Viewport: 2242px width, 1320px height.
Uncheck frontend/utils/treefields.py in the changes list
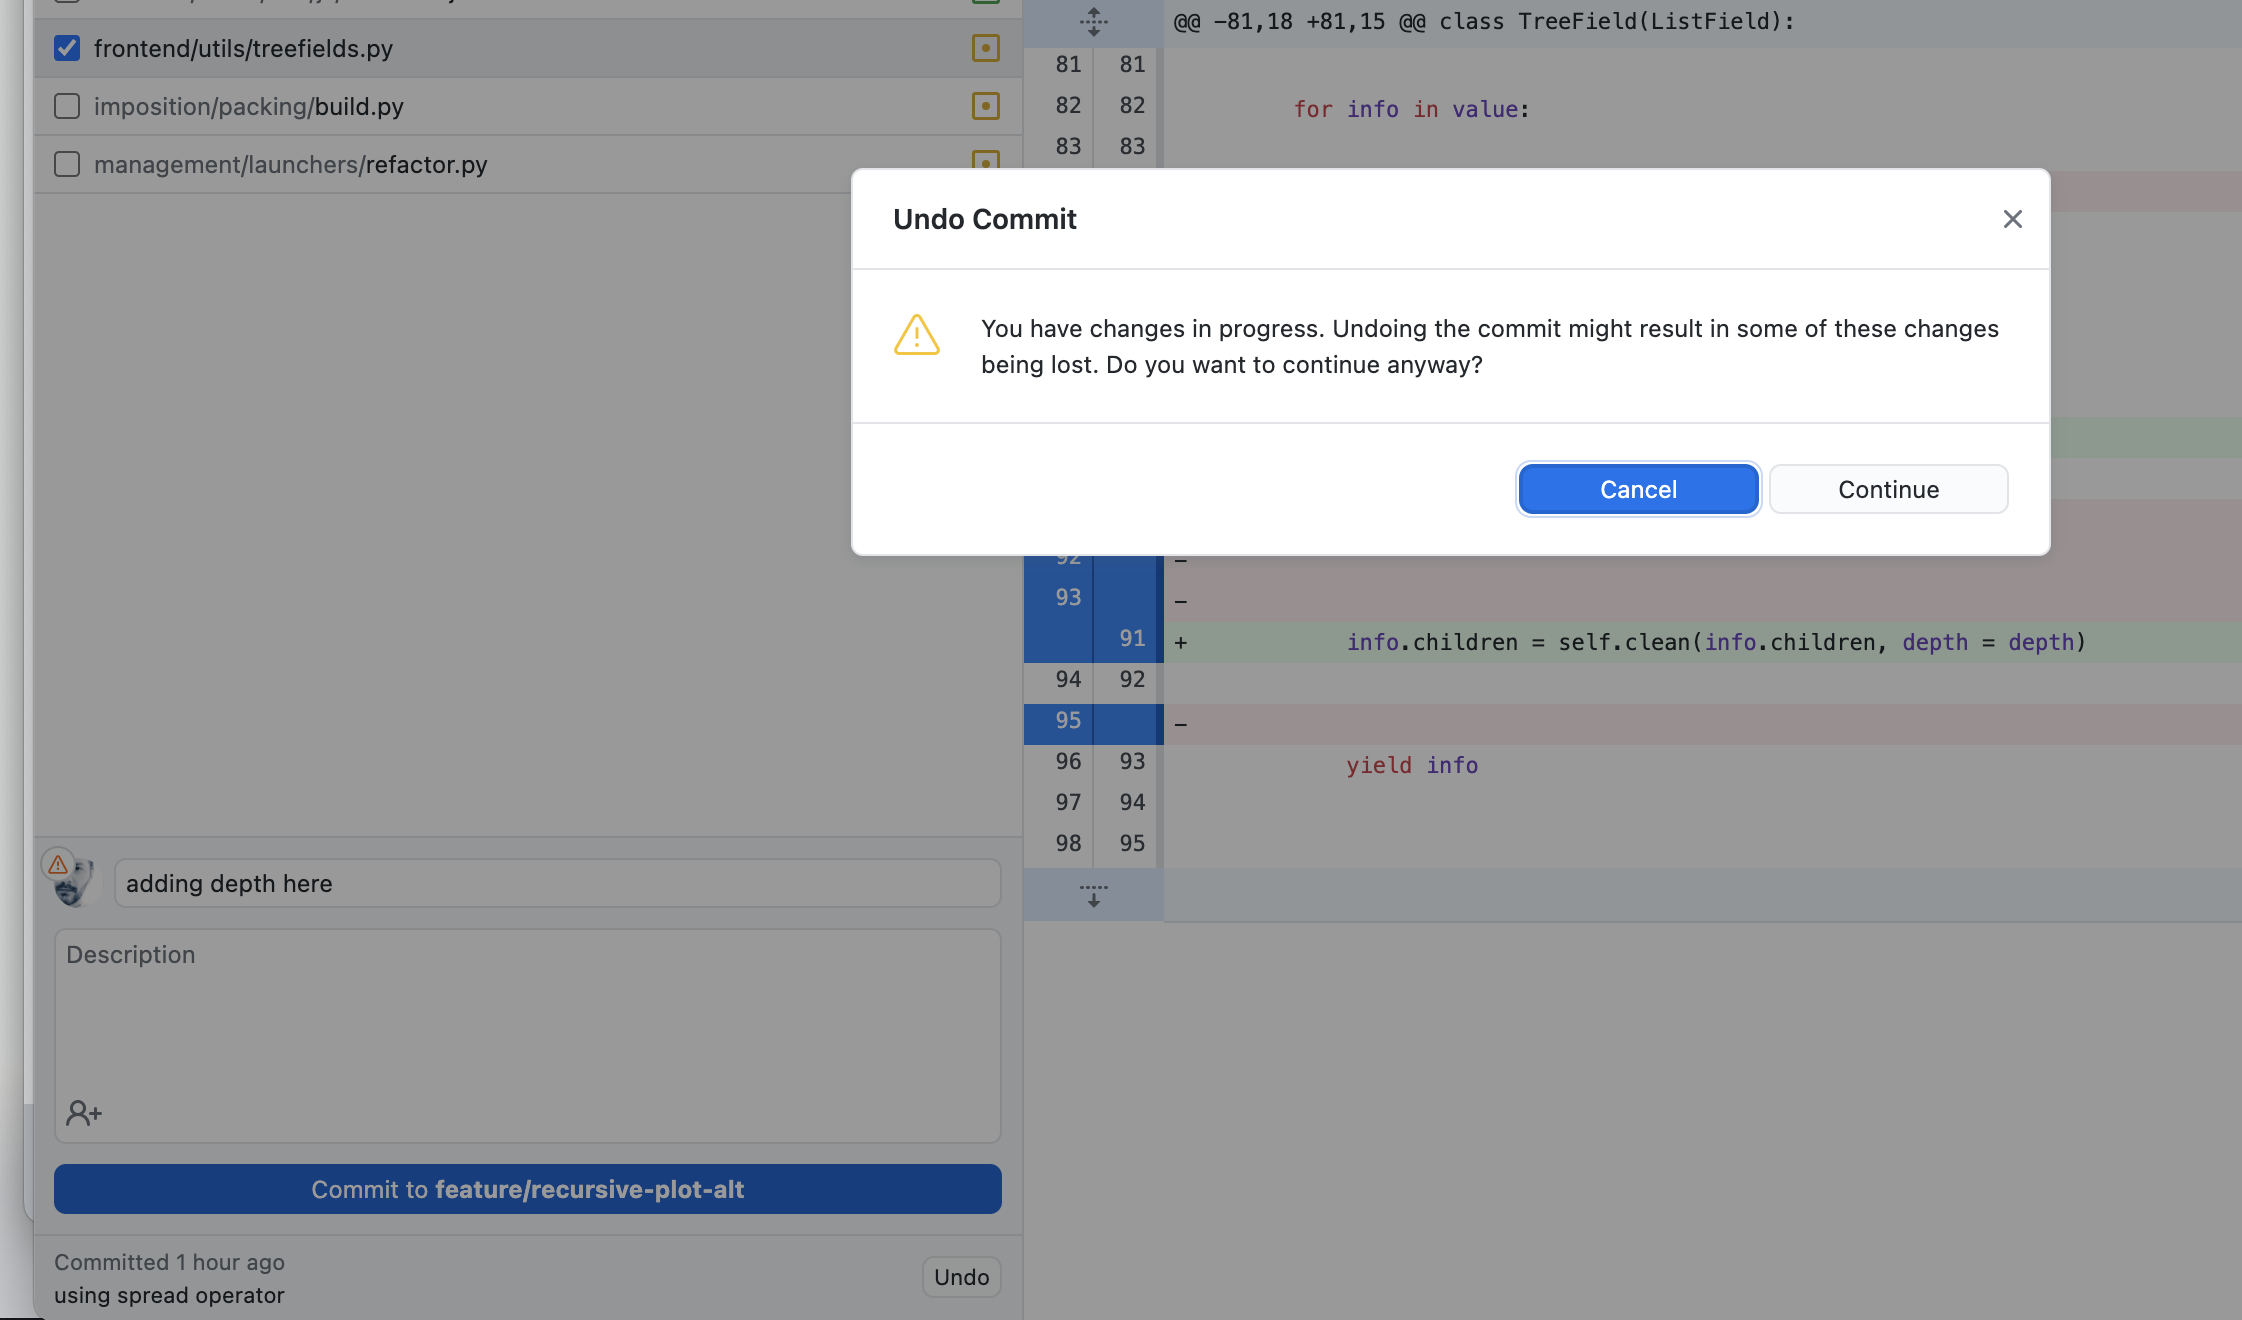66,47
